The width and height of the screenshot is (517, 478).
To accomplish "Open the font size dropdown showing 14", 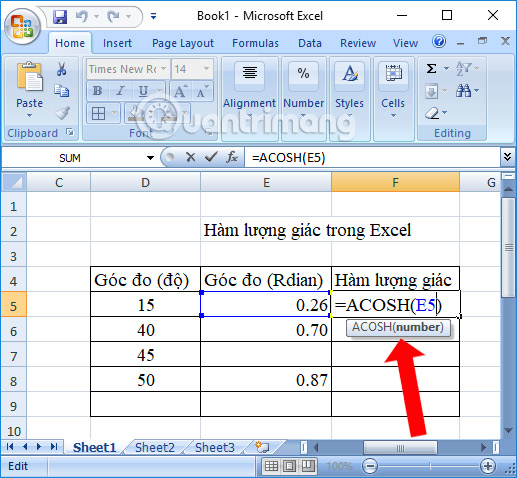I will point(207,69).
